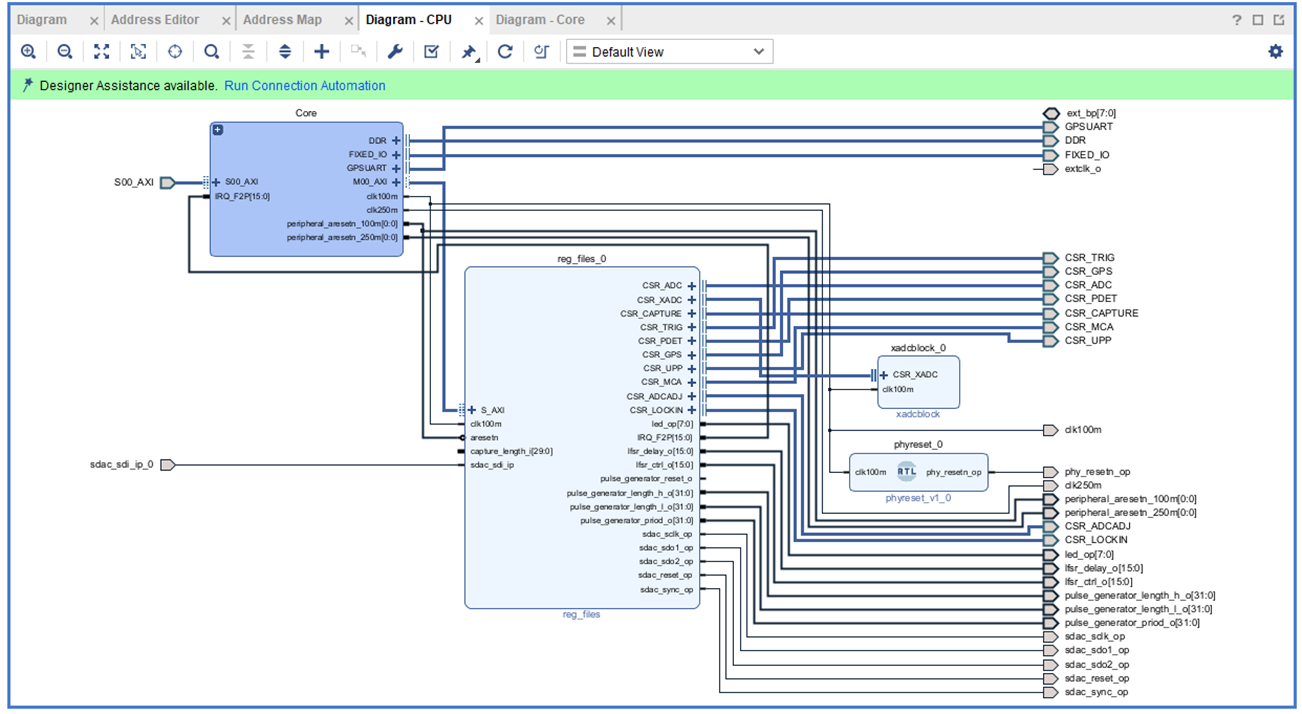Fit the diagram with Zoom Fit icon
The width and height of the screenshot is (1302, 714).
(x=101, y=52)
